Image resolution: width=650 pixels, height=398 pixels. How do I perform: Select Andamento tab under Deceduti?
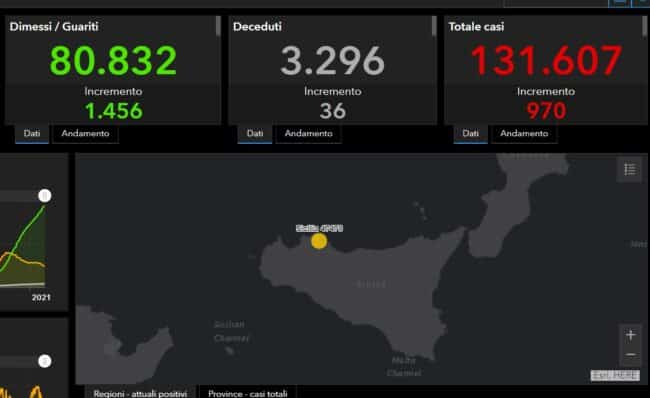308,133
